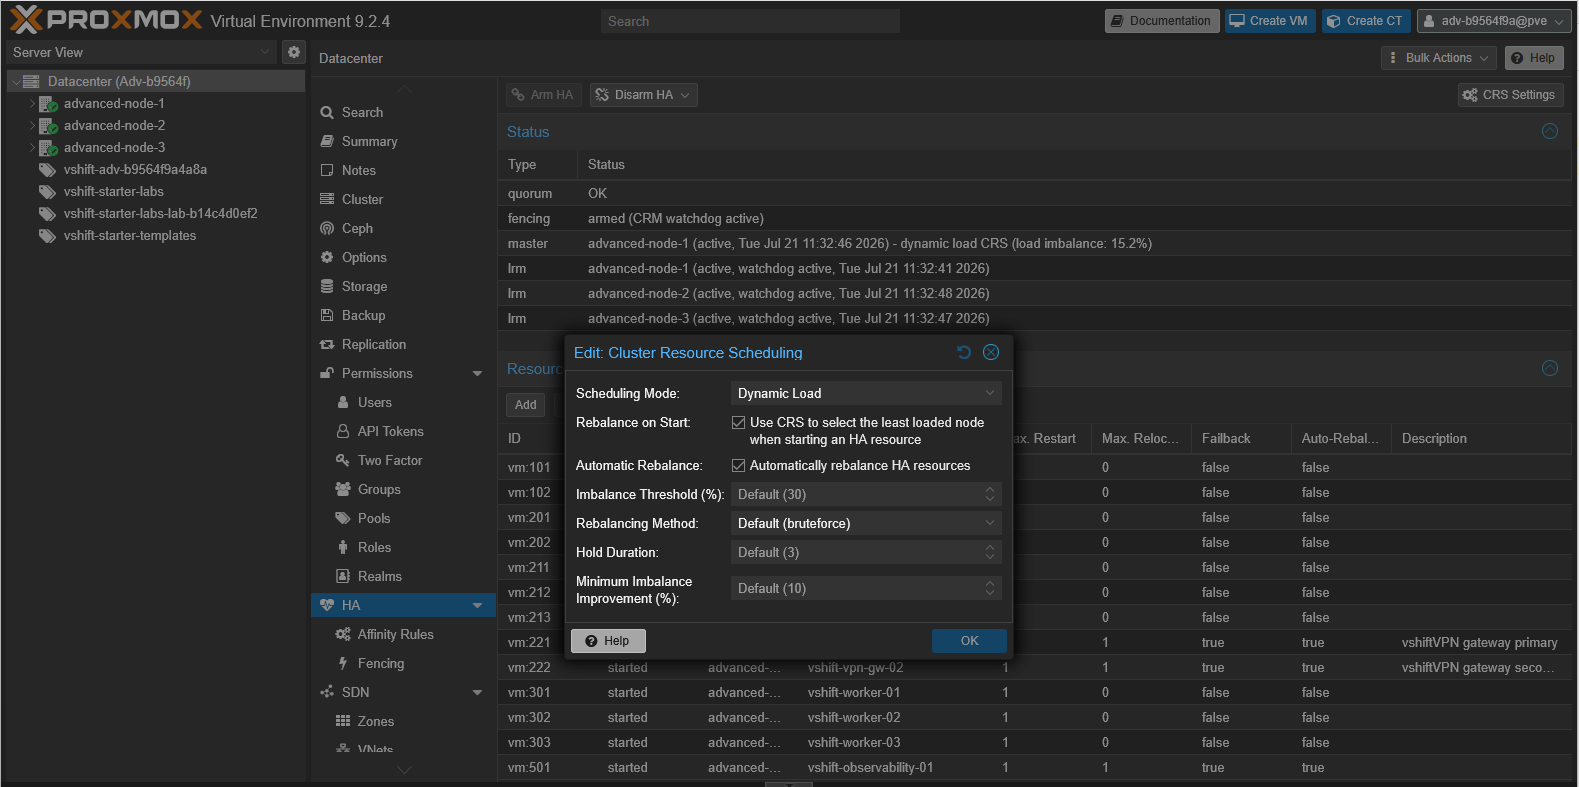Confirm the dialog with OK
The image size is (1579, 787).
pyautogui.click(x=969, y=641)
